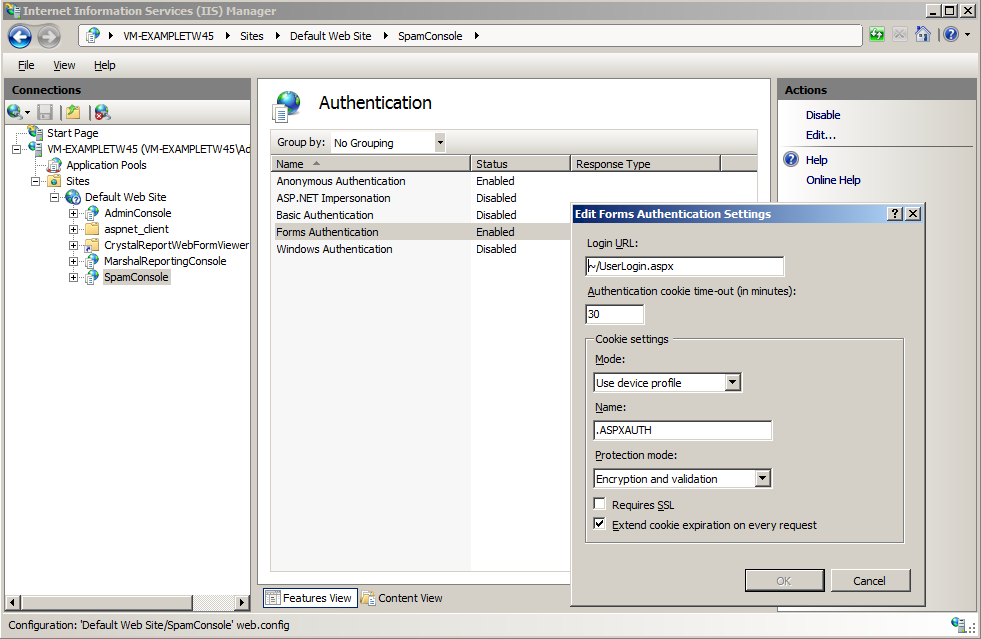Expand the AdminConsole tree node
This screenshot has width=981, height=639.
[74, 213]
